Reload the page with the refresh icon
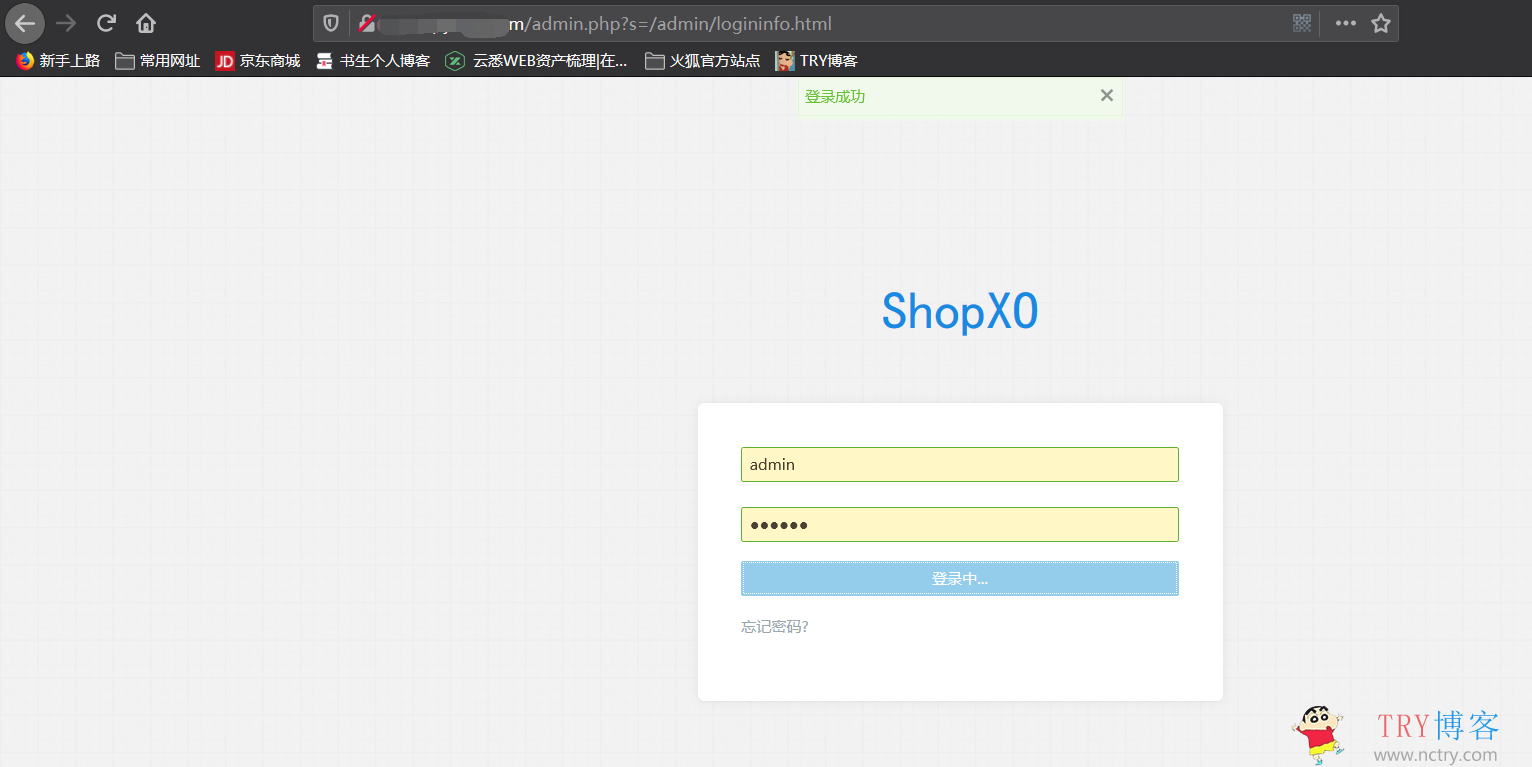This screenshot has width=1532, height=767. click(106, 23)
